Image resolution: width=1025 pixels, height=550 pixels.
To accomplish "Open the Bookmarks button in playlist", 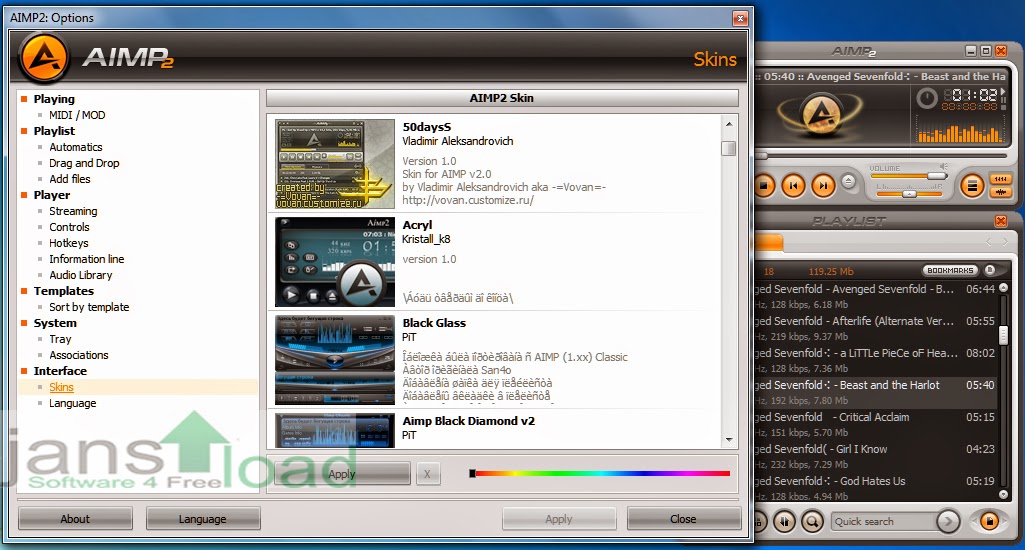I will tap(950, 270).
